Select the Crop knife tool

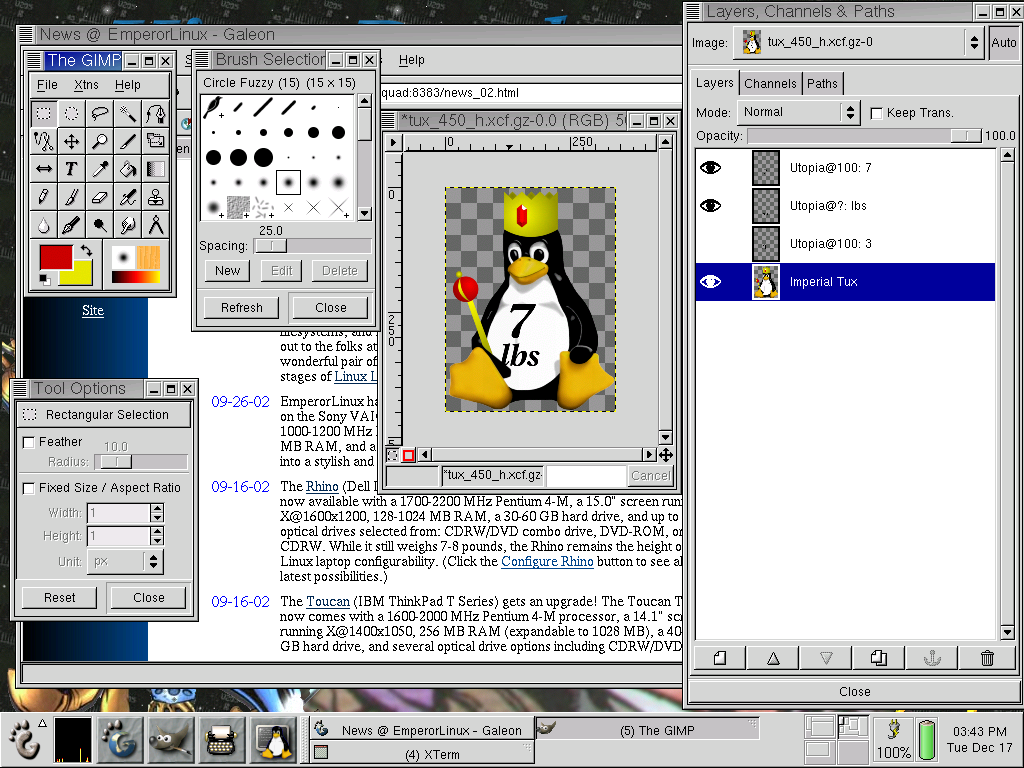click(127, 141)
